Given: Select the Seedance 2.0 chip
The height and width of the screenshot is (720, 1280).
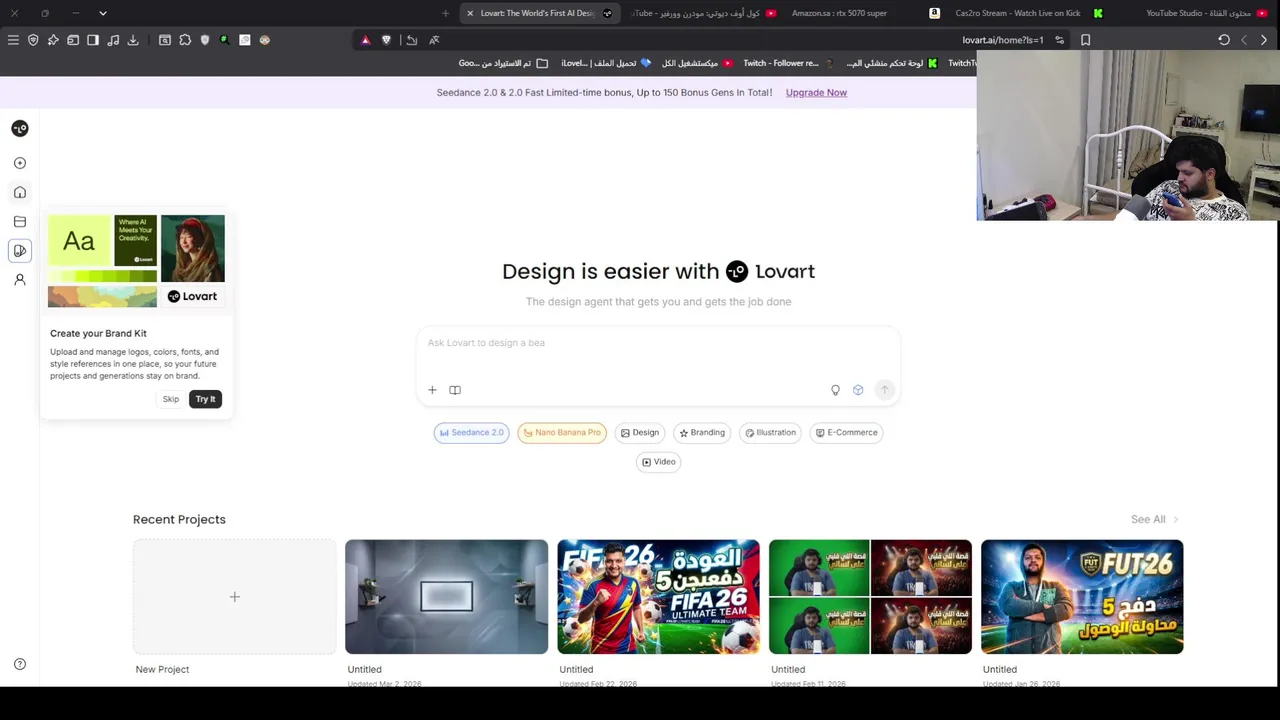Looking at the screenshot, I should pos(472,433).
